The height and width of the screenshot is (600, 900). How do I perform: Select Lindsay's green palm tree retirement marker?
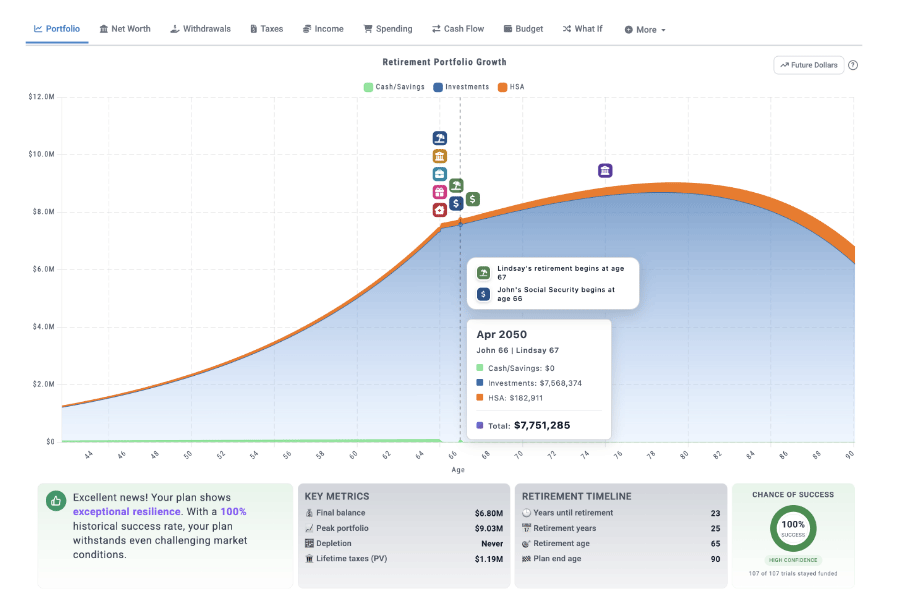tap(456, 185)
